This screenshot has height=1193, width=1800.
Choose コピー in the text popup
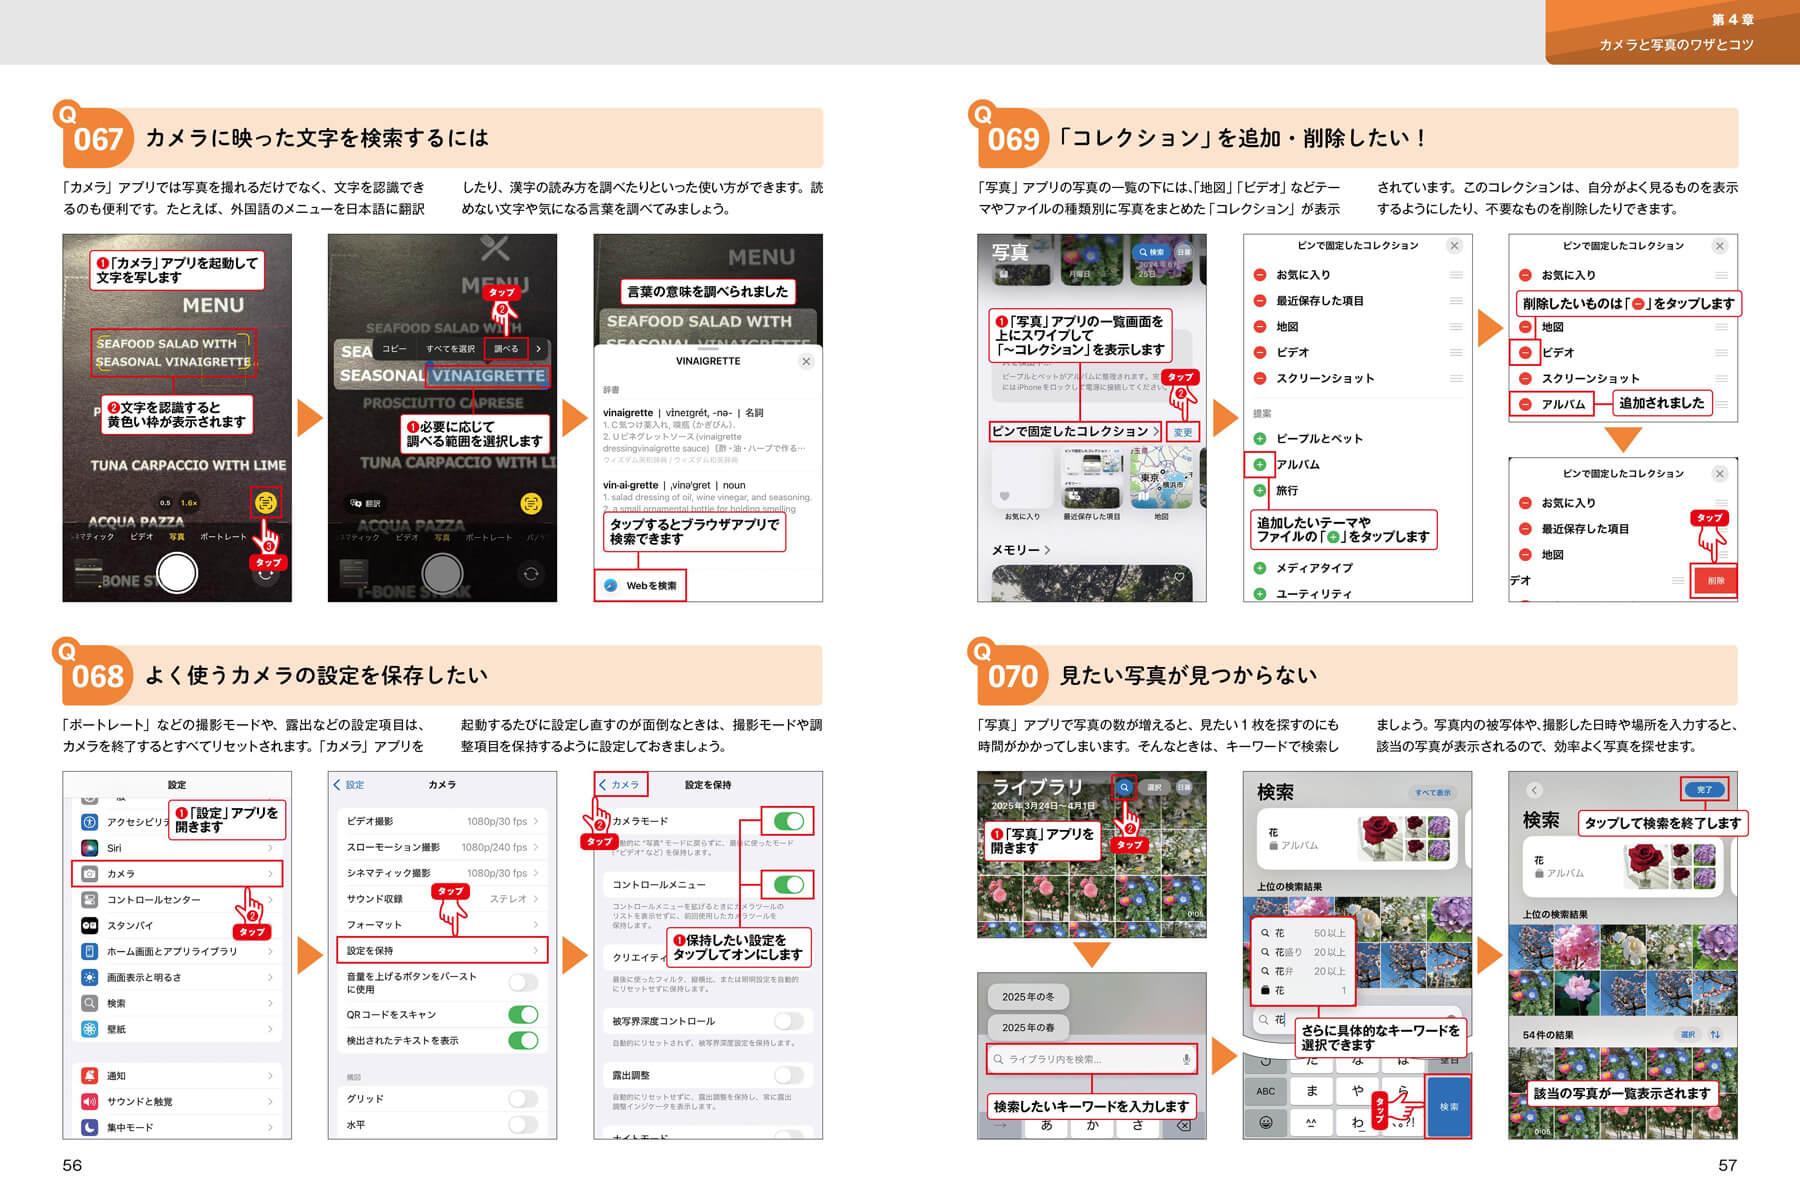(394, 349)
